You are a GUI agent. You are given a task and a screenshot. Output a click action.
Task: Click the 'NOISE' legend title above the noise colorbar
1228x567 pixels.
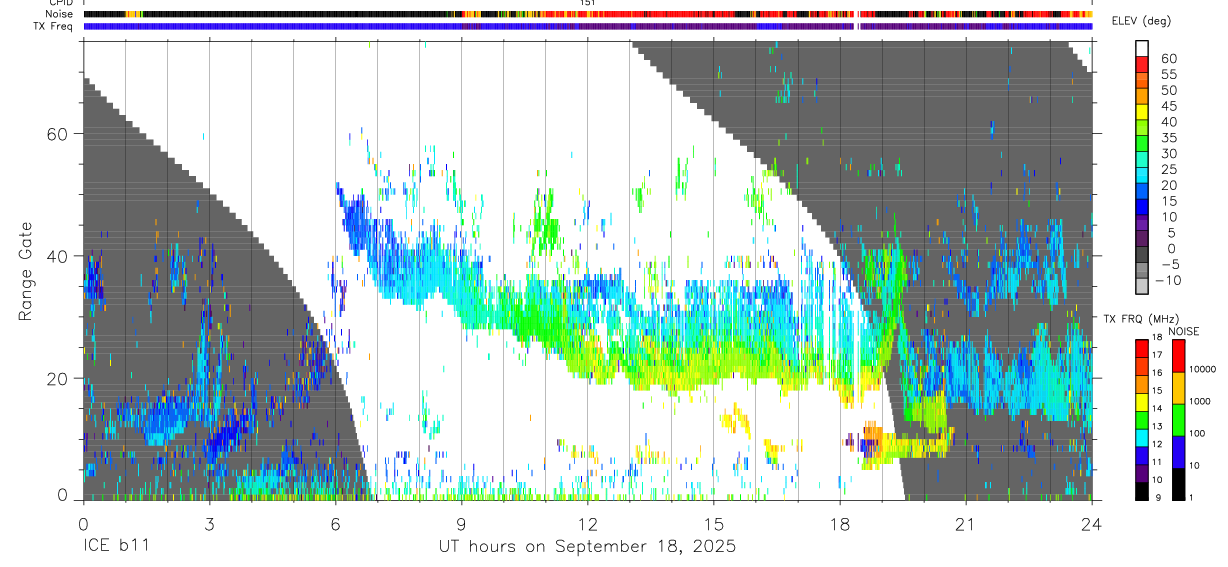(x=1183, y=331)
